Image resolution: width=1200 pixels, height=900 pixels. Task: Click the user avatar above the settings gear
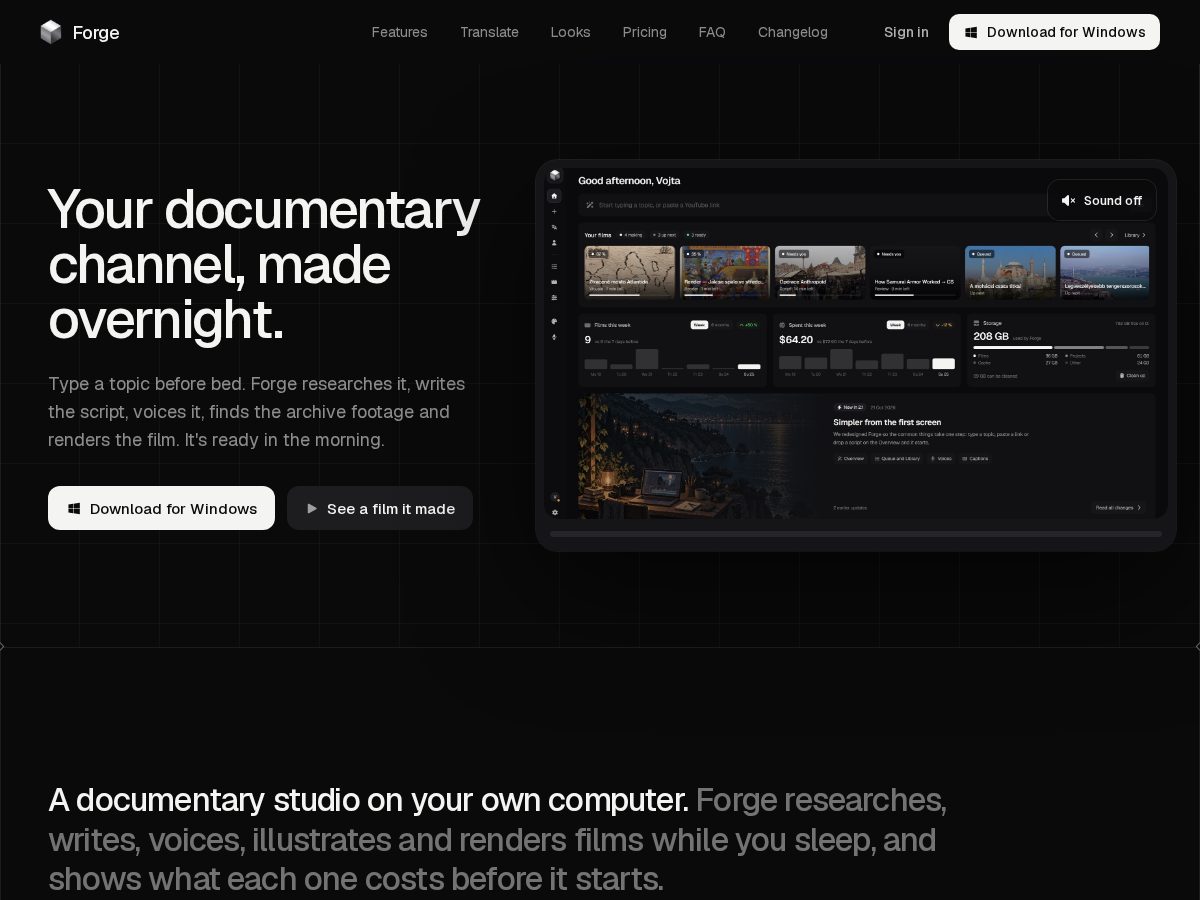click(x=555, y=497)
